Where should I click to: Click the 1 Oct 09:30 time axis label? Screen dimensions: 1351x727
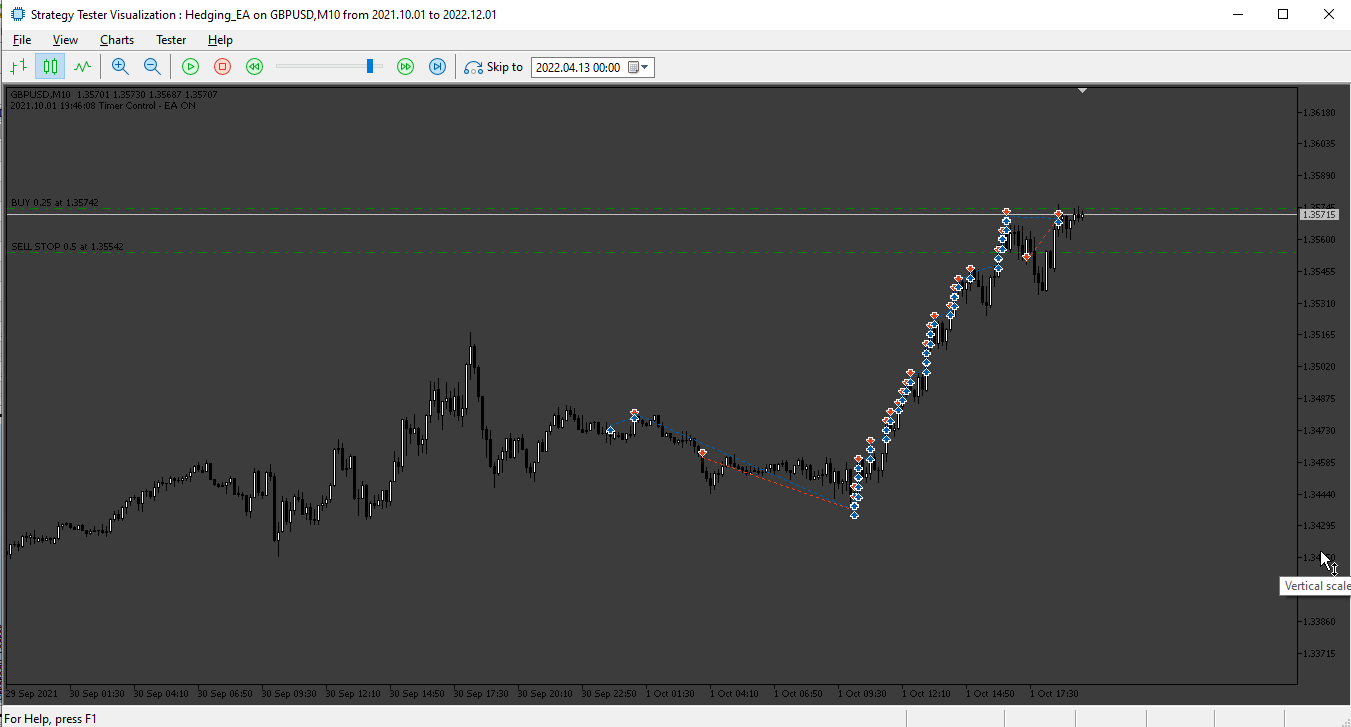(x=864, y=692)
